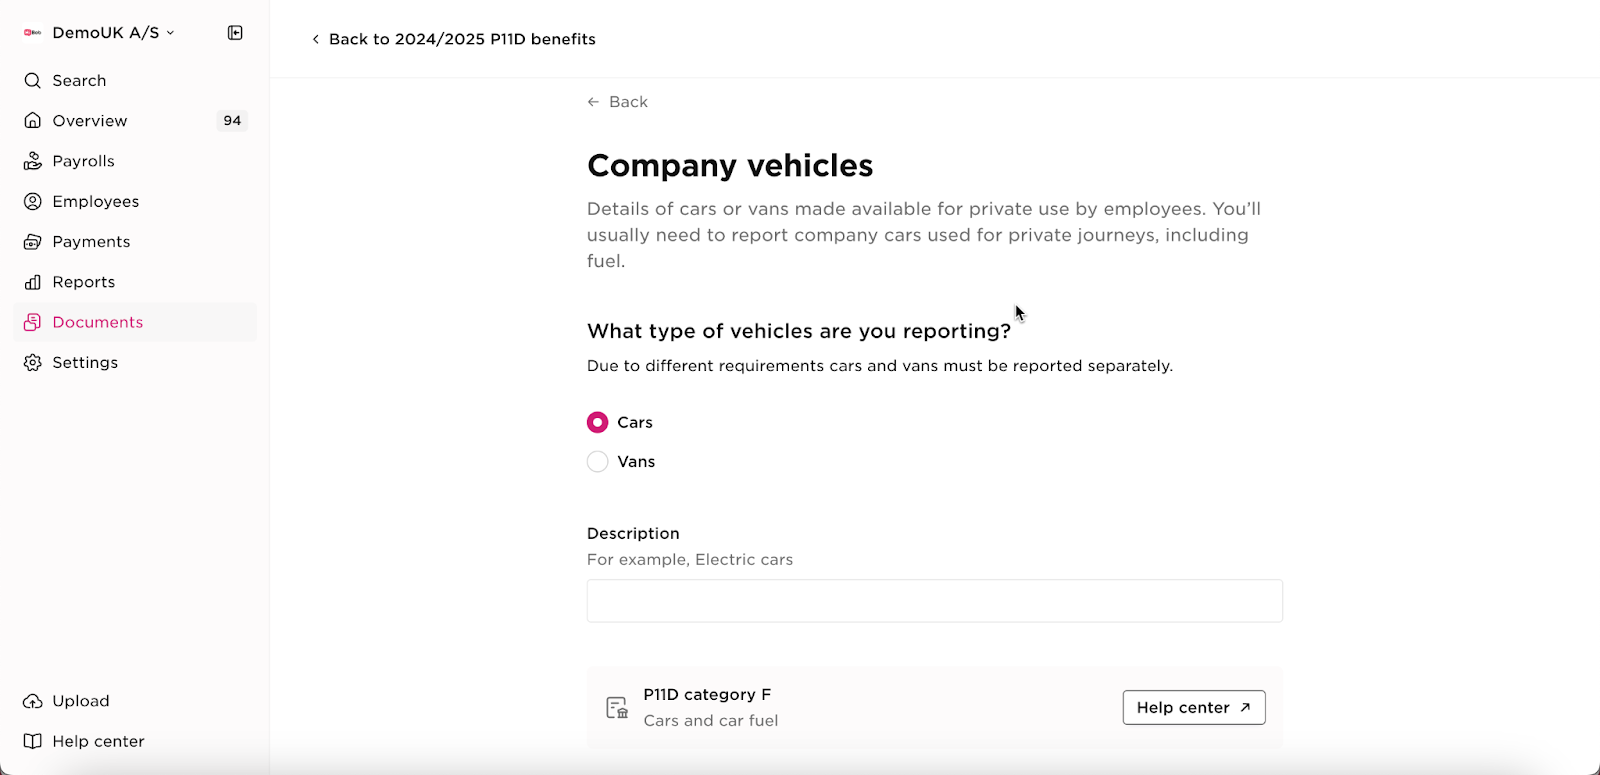Go back to 2024/2025 P11D benefits
Viewport: 1600px width, 775px height.
453,39
